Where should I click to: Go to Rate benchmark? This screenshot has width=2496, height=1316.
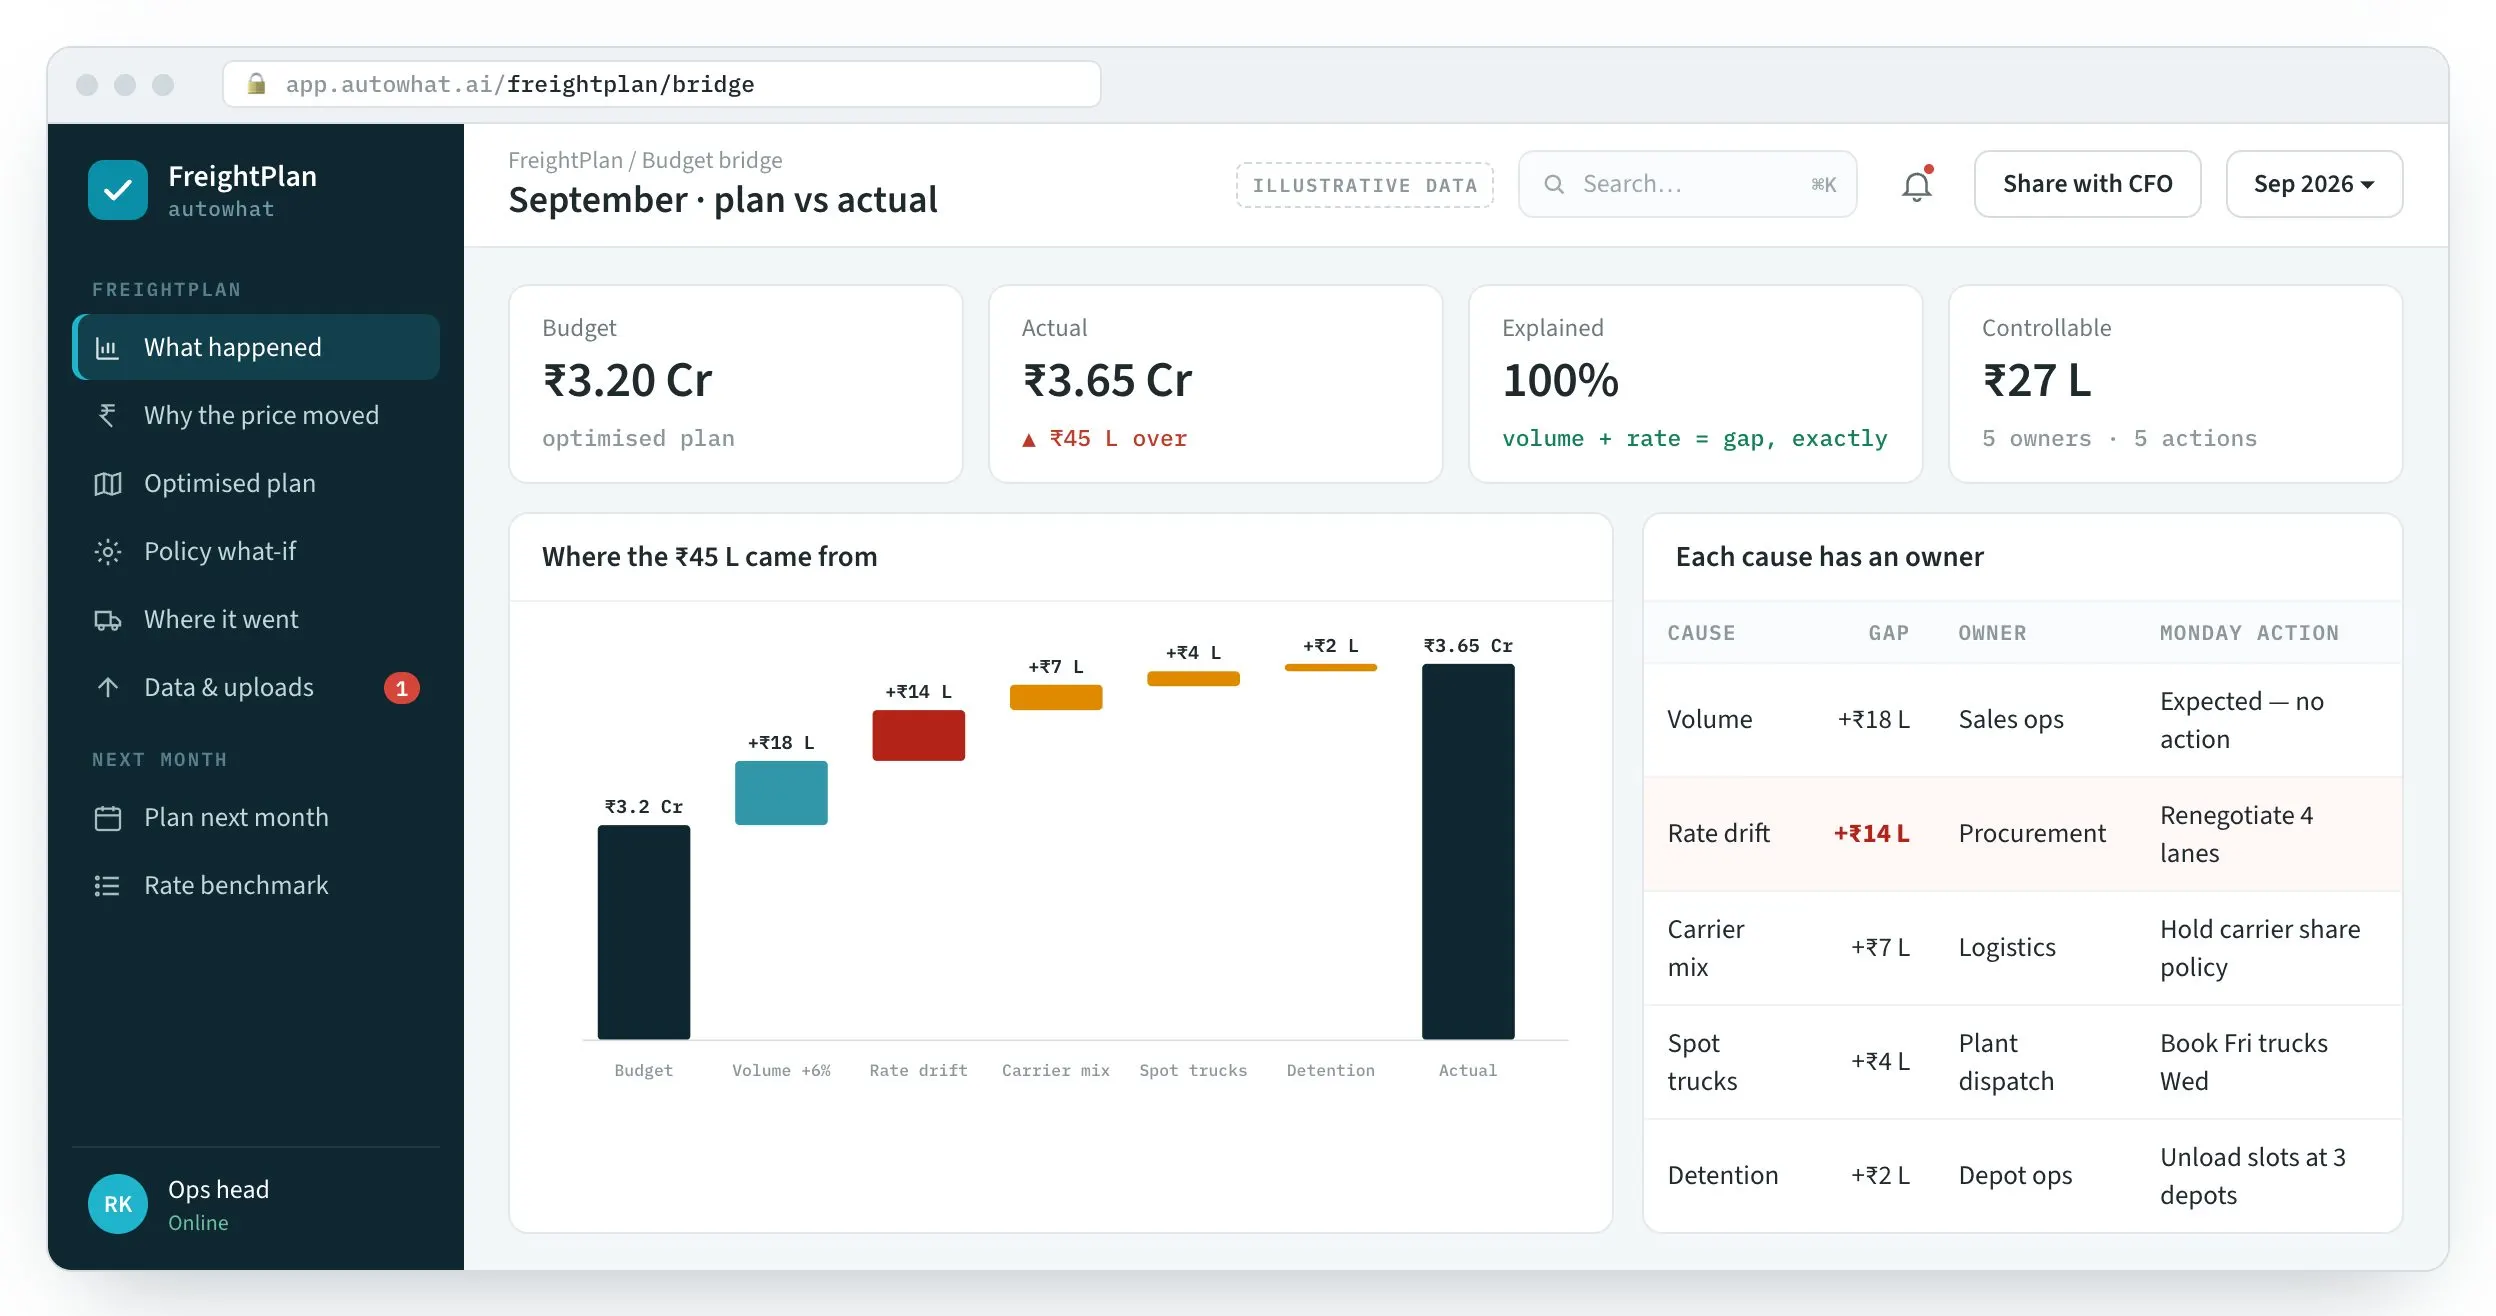256,885
